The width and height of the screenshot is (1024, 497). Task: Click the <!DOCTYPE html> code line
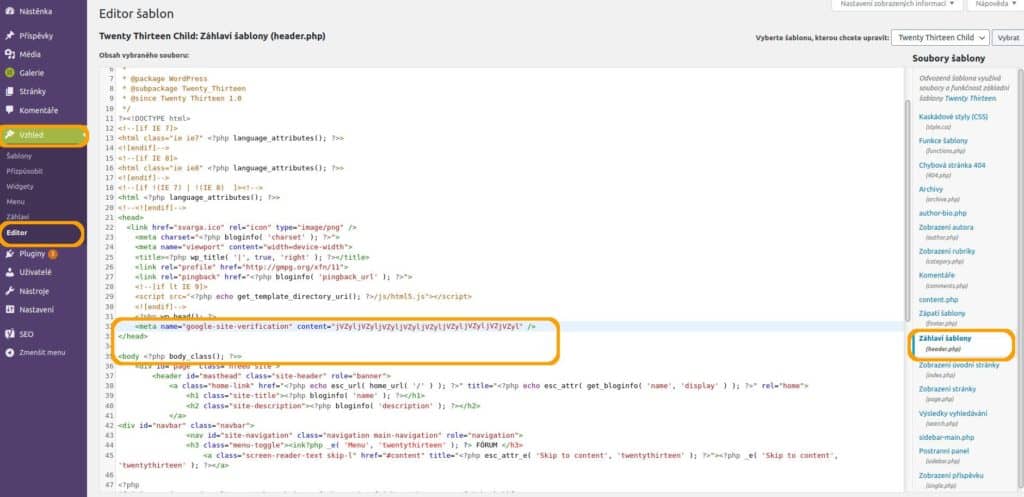click(154, 118)
